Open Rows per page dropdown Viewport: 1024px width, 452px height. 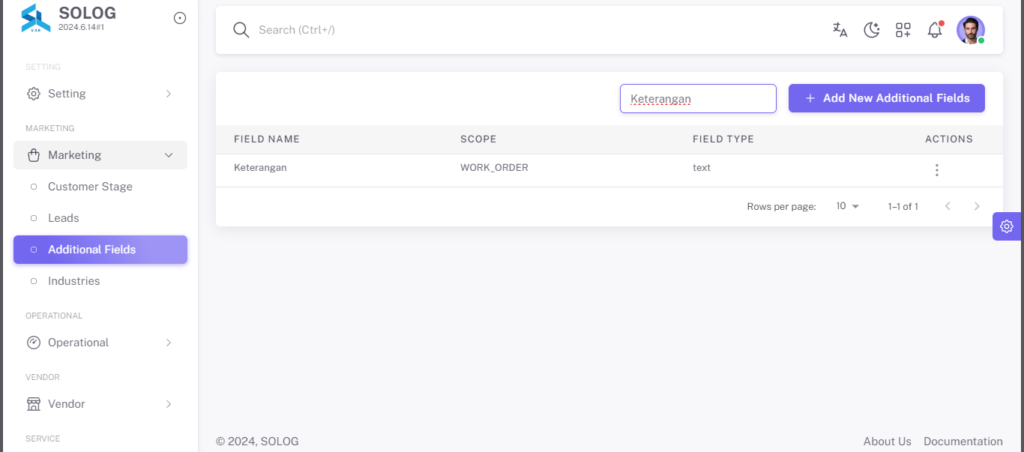[848, 206]
